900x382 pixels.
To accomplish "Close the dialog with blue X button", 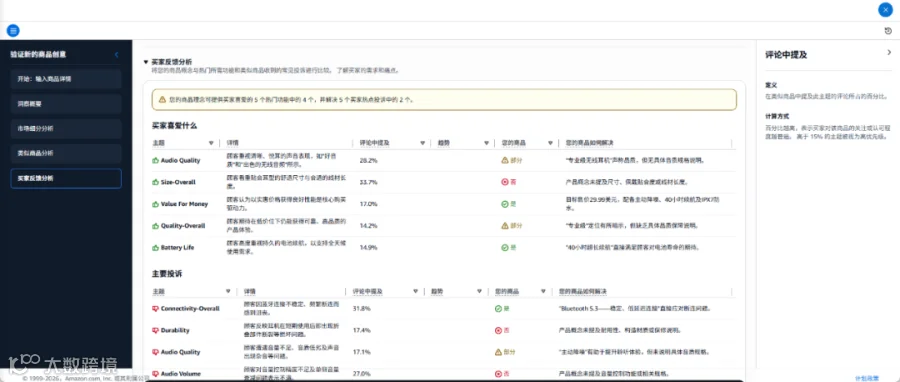I will pyautogui.click(x=885, y=10).
